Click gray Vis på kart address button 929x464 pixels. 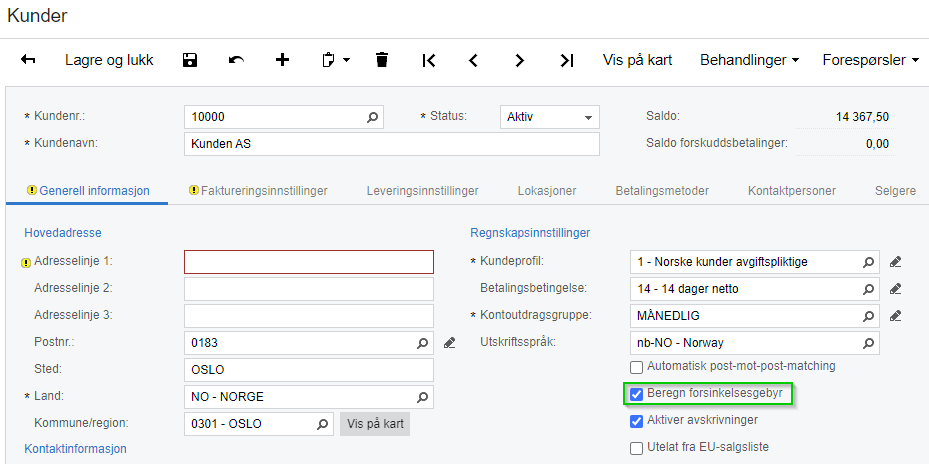tap(375, 424)
